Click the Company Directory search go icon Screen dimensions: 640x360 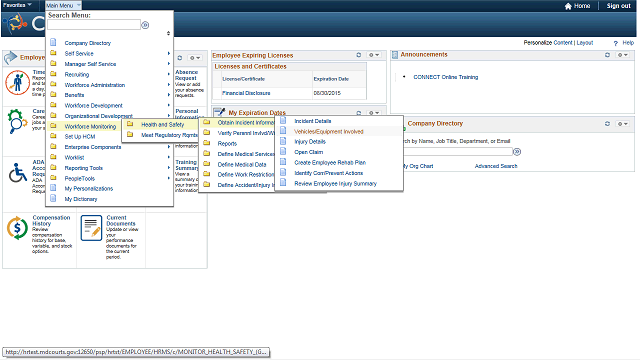(x=517, y=152)
